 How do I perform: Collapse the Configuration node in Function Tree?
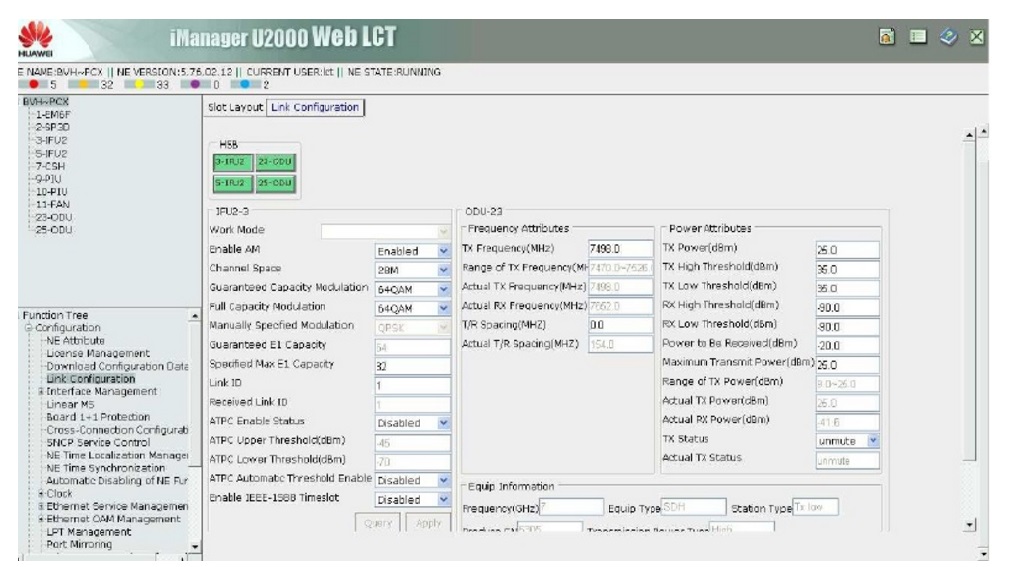28,328
